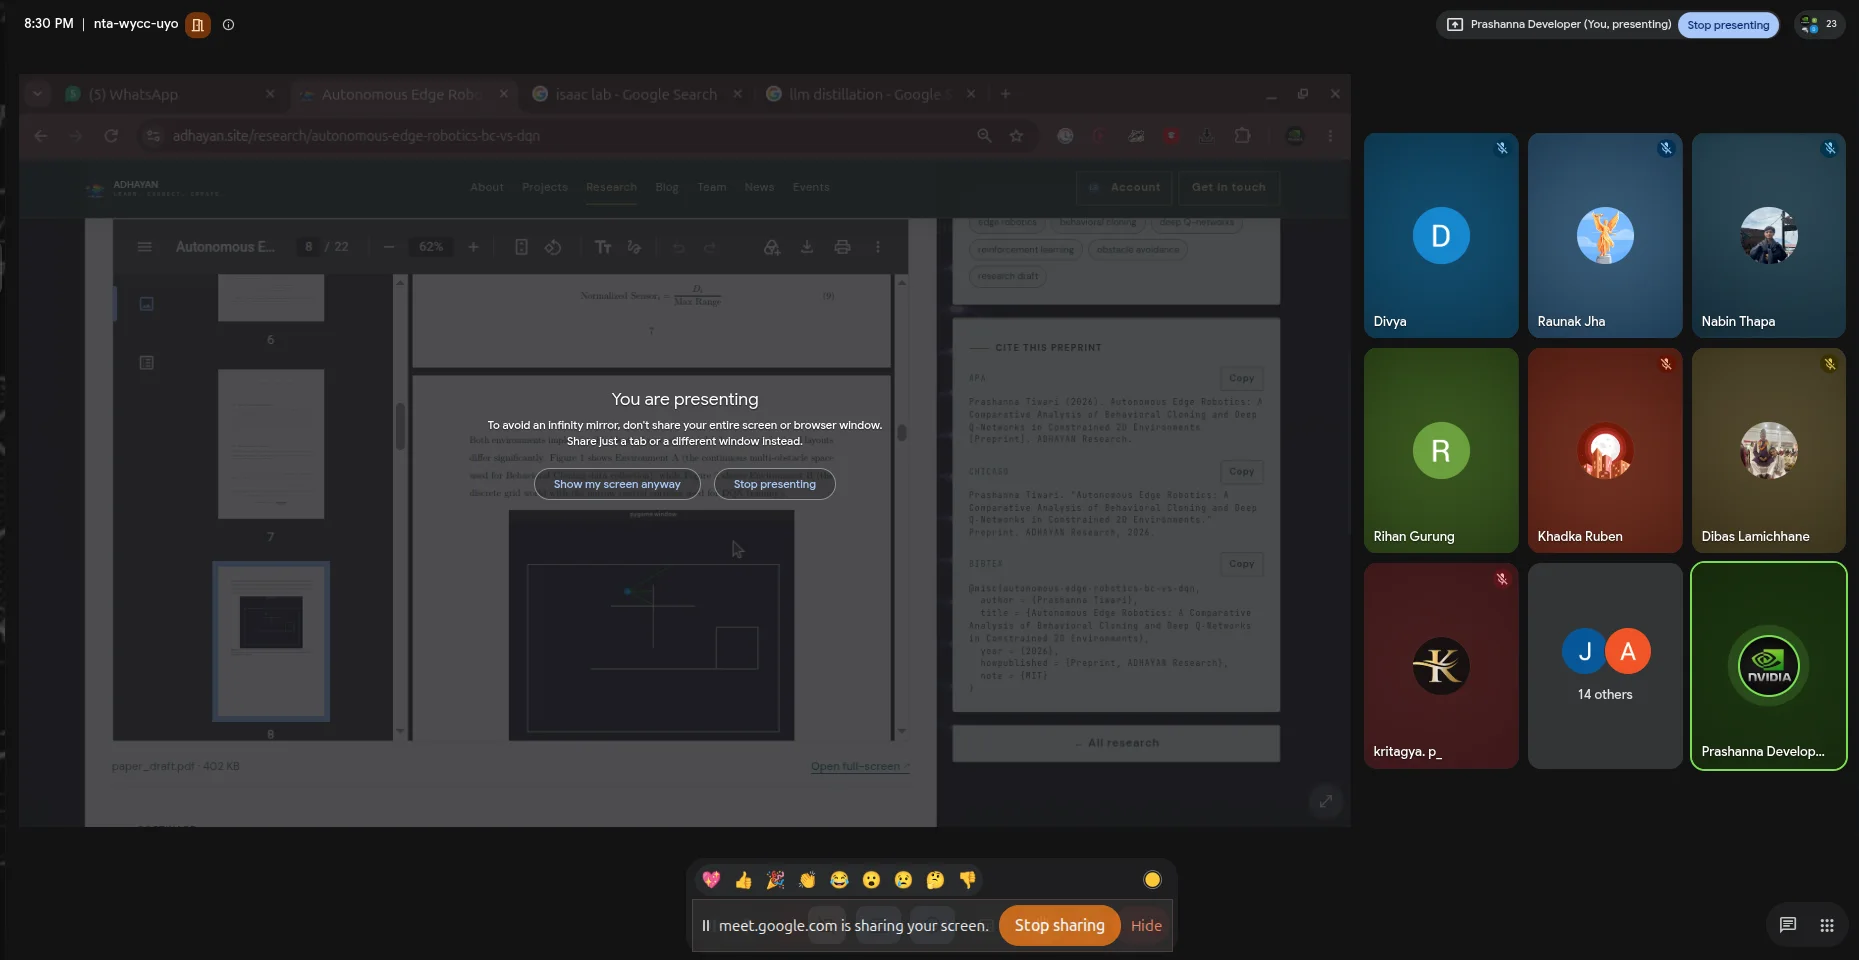Open the activities grid menu
This screenshot has width=1859, height=960.
[1827, 925]
